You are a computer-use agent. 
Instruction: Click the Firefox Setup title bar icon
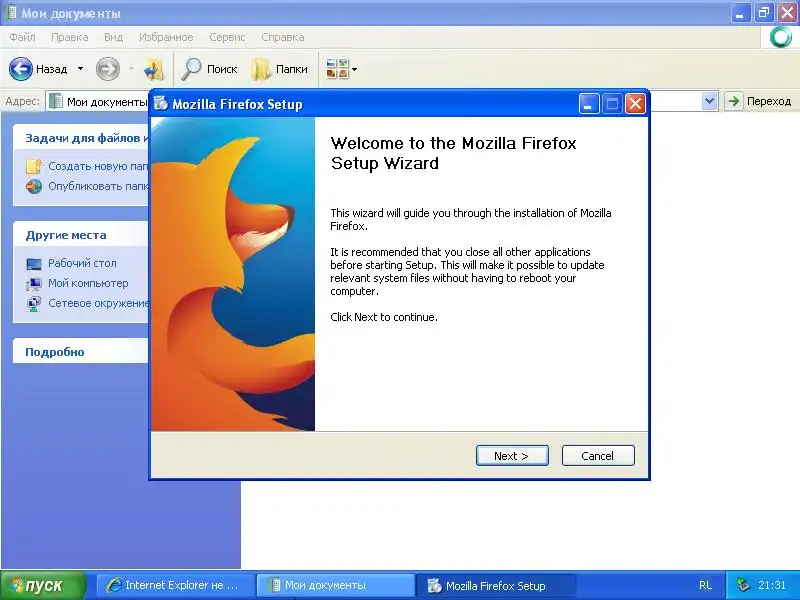click(161, 104)
